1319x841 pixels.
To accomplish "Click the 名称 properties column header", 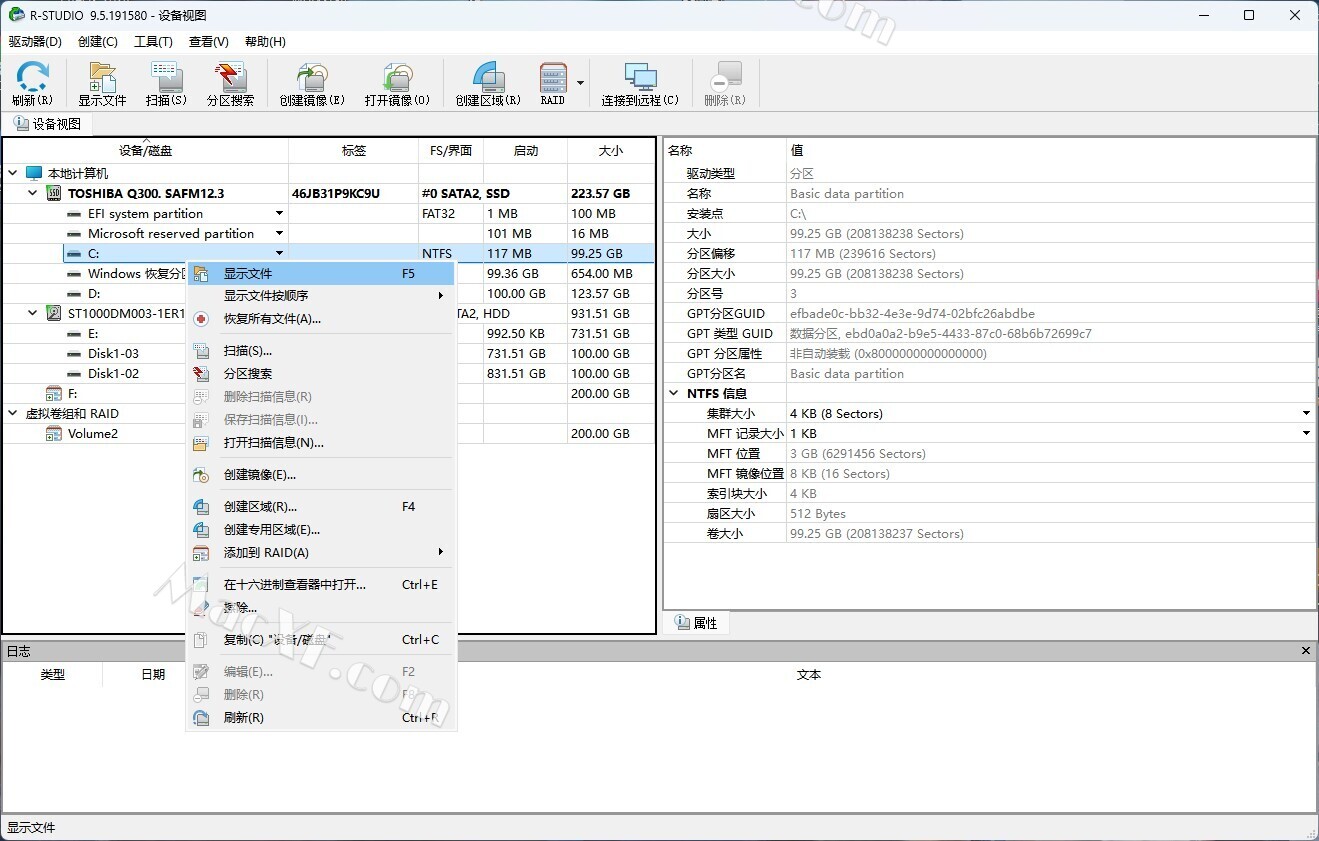I will coord(725,151).
